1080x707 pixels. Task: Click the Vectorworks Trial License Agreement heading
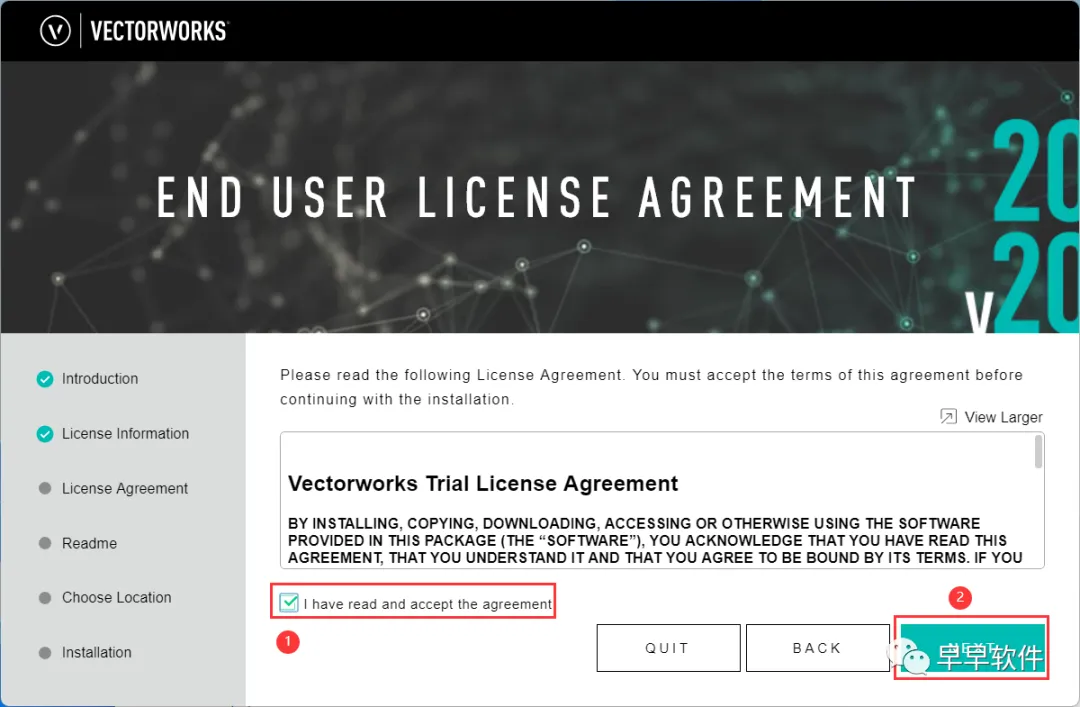pyautogui.click(x=483, y=484)
